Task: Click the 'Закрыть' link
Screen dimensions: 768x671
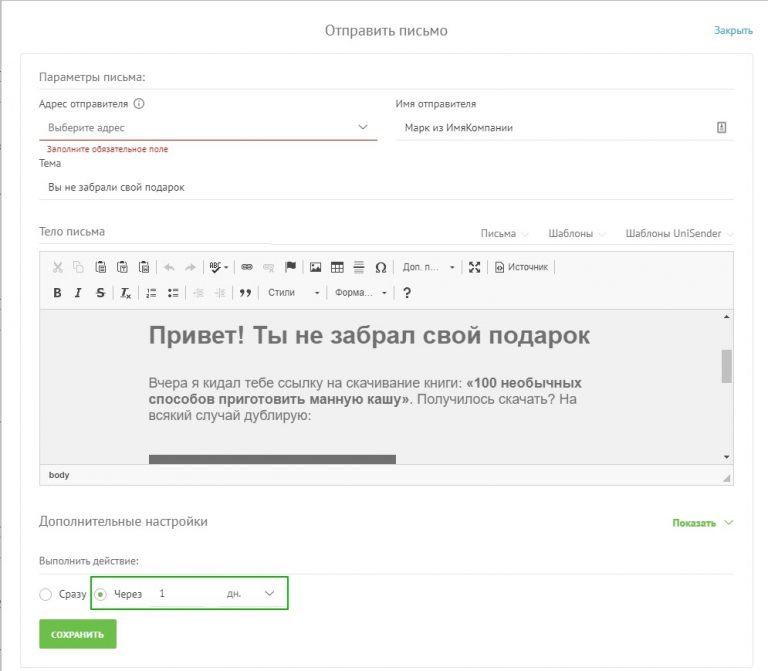Action: pos(733,31)
